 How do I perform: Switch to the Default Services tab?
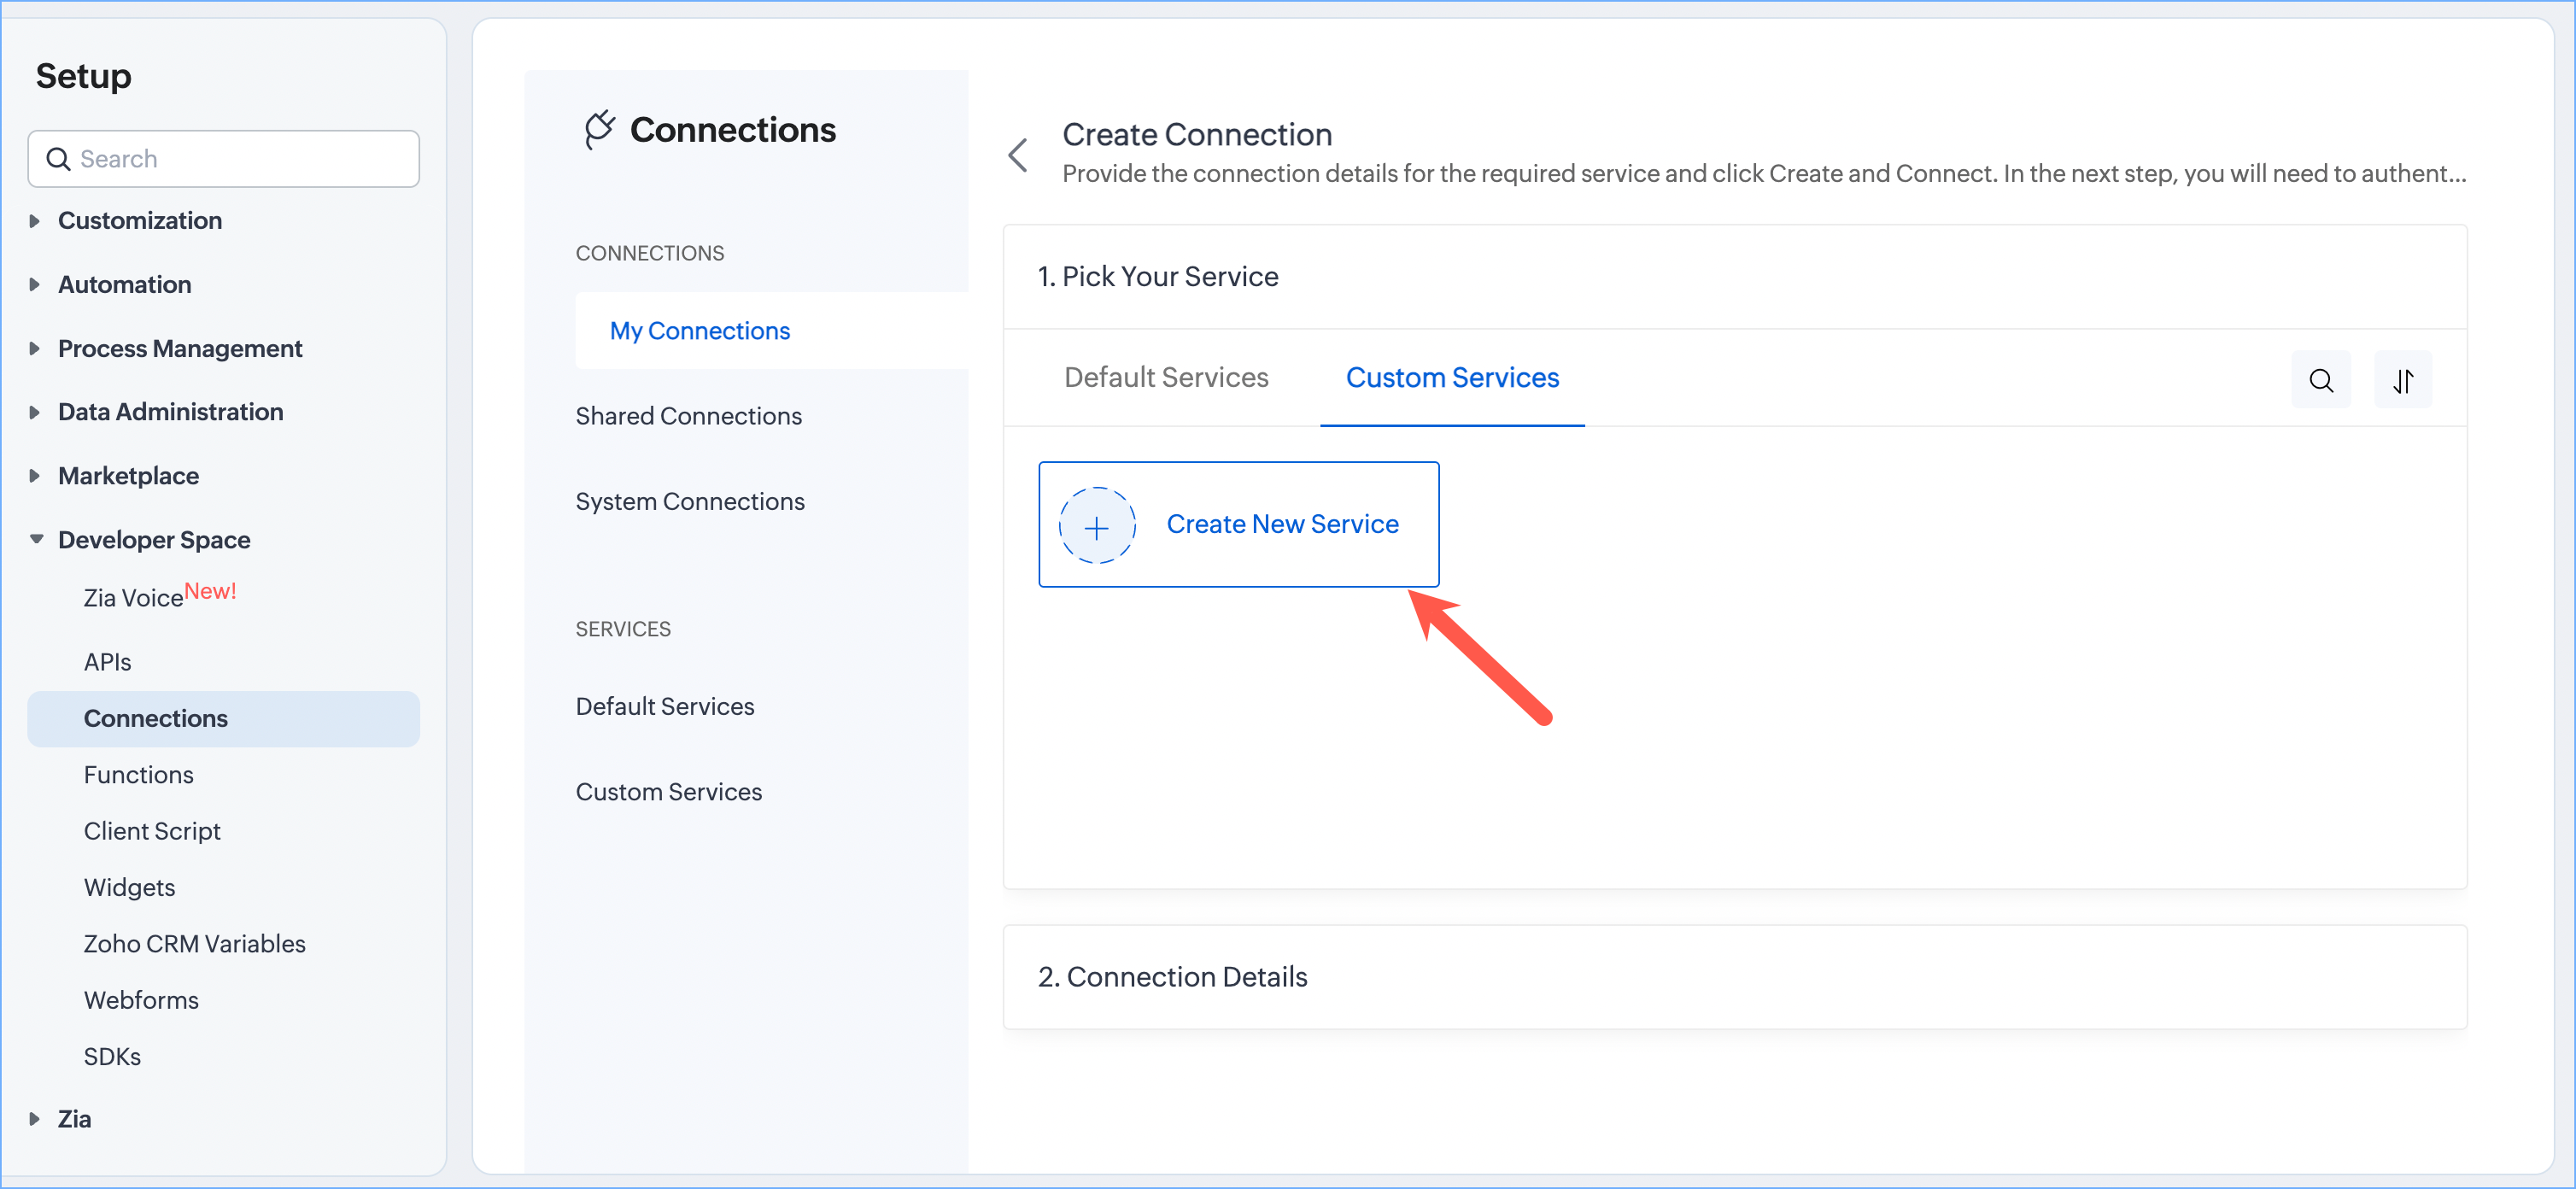[x=1166, y=378]
